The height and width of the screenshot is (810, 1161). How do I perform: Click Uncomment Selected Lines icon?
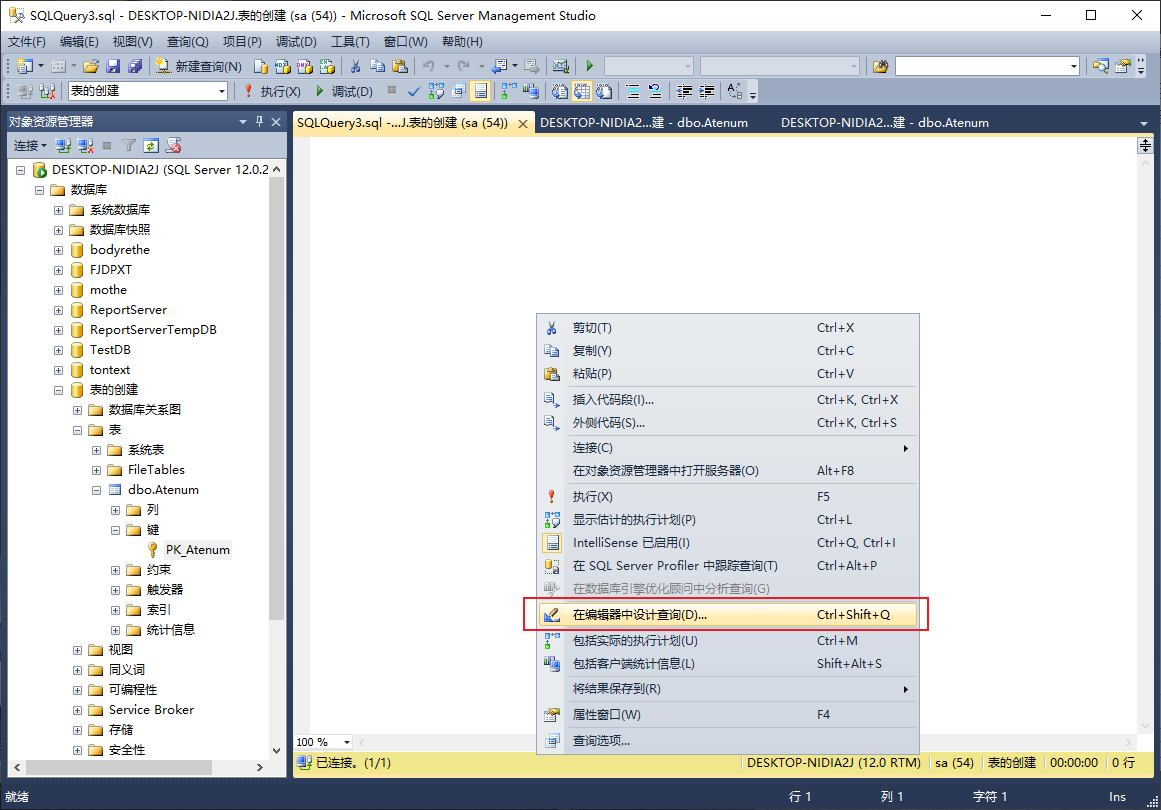[655, 91]
